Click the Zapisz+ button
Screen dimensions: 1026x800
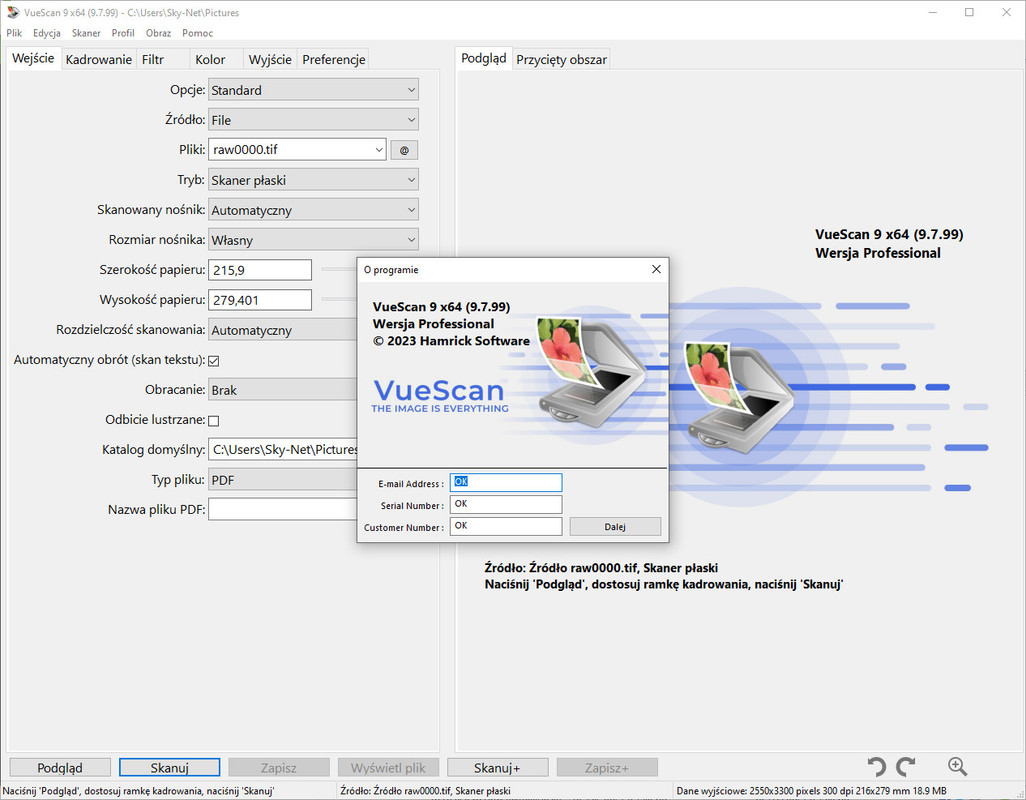point(607,767)
